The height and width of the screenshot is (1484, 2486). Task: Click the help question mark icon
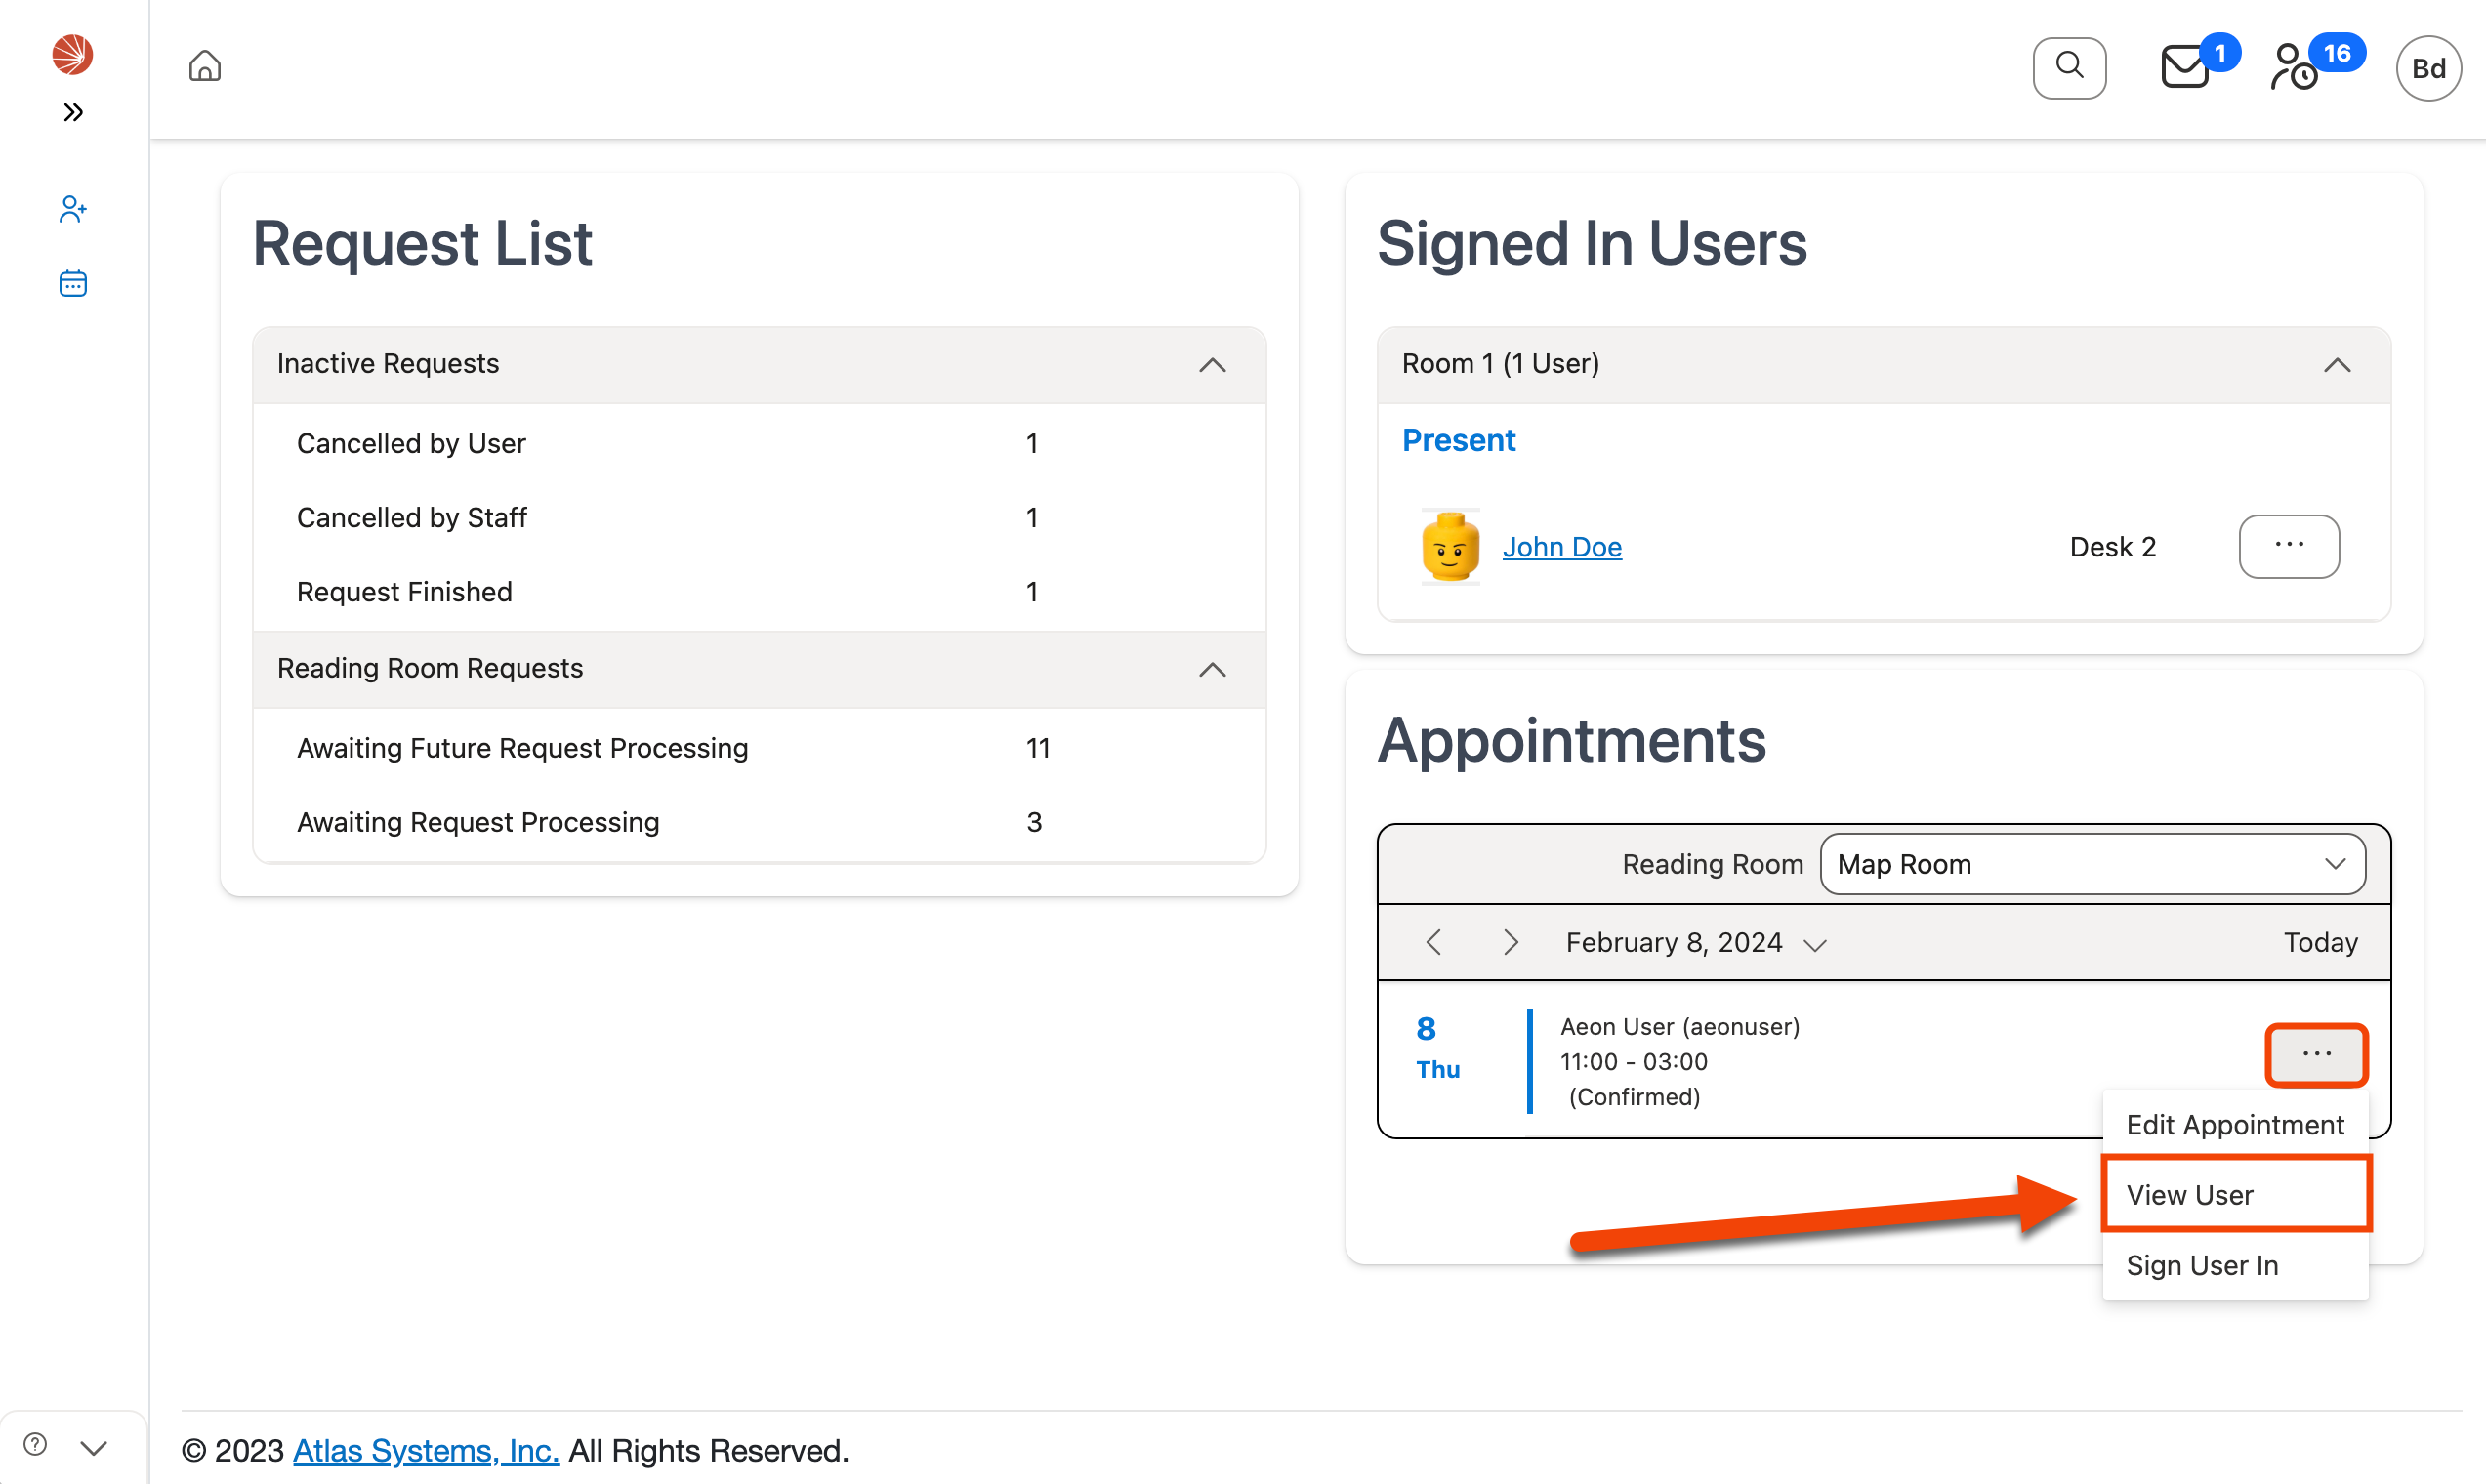34,1443
